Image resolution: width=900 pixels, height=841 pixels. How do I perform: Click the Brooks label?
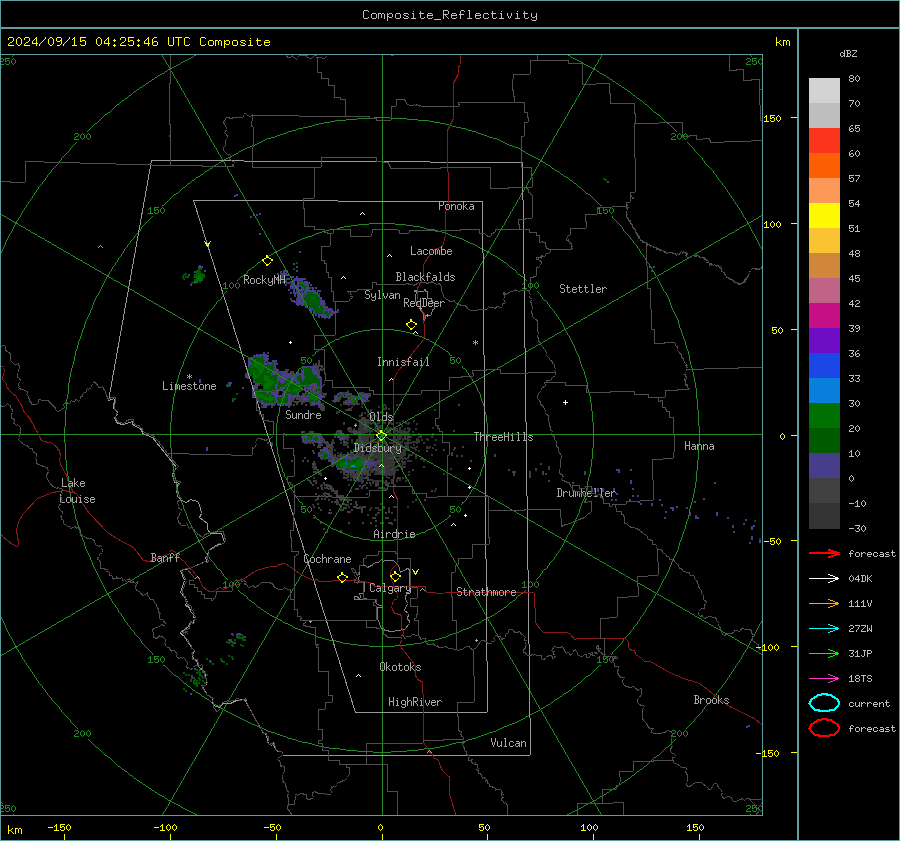click(x=711, y=700)
